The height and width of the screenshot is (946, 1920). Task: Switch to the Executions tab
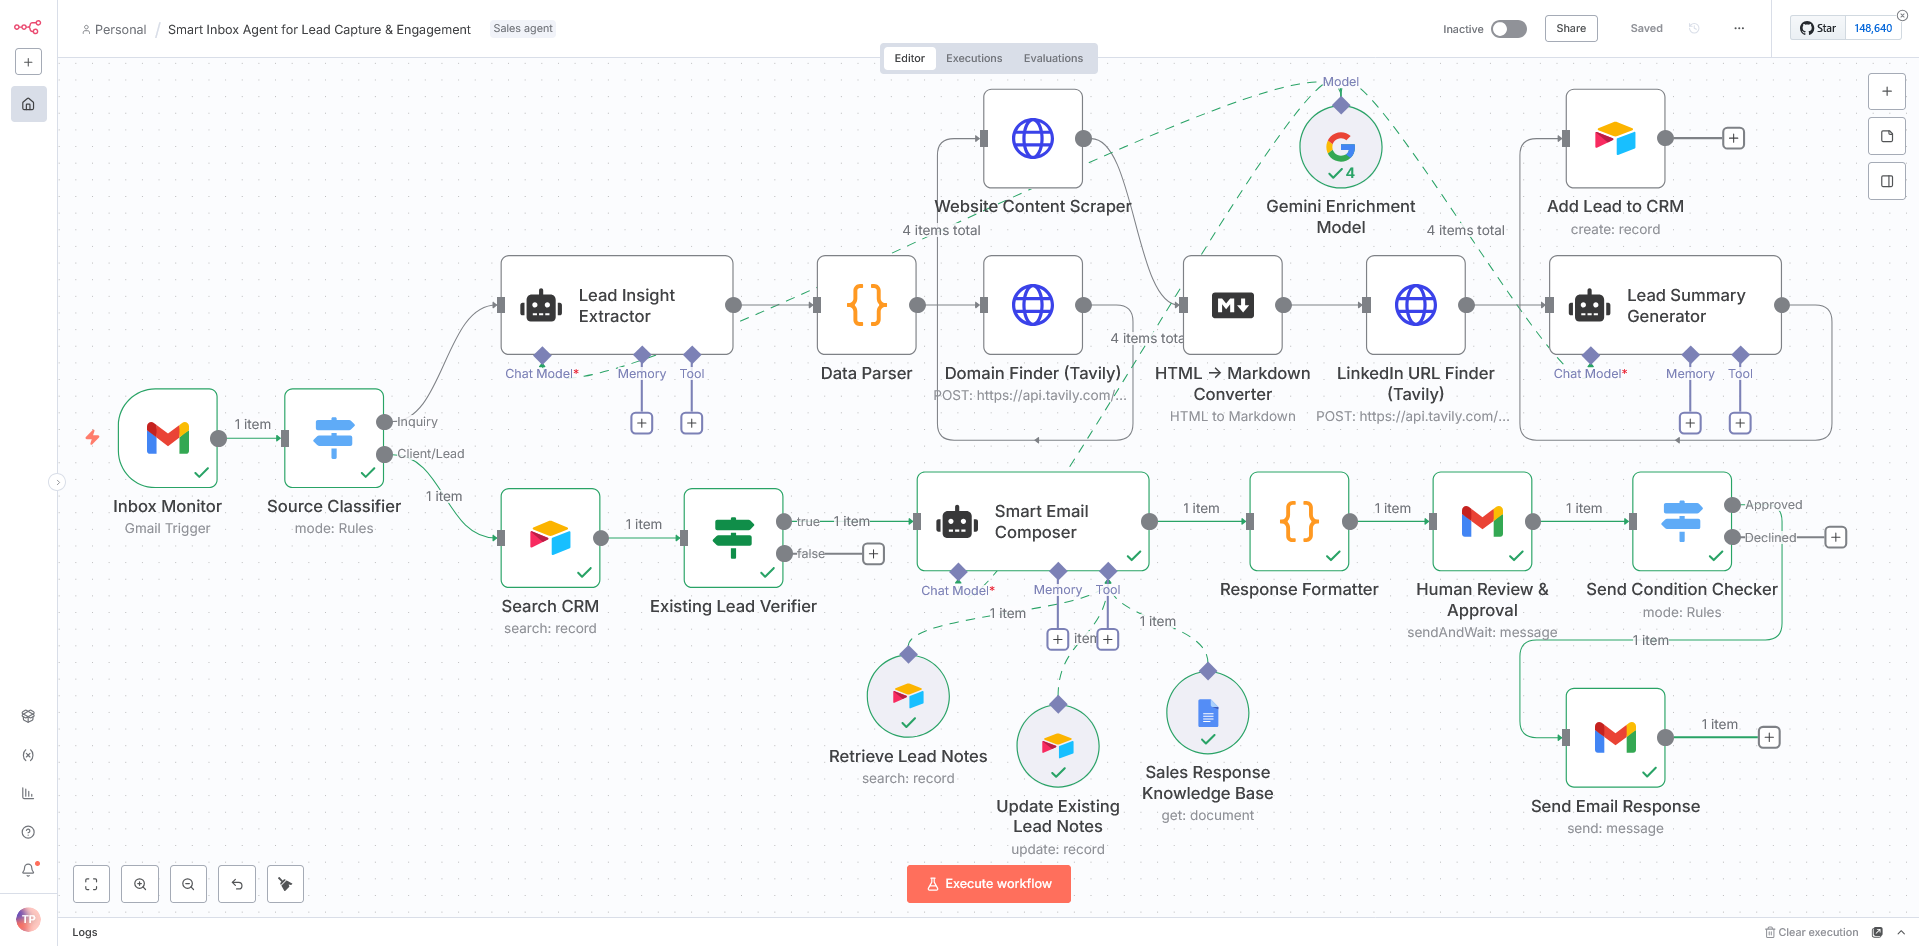[973, 58]
